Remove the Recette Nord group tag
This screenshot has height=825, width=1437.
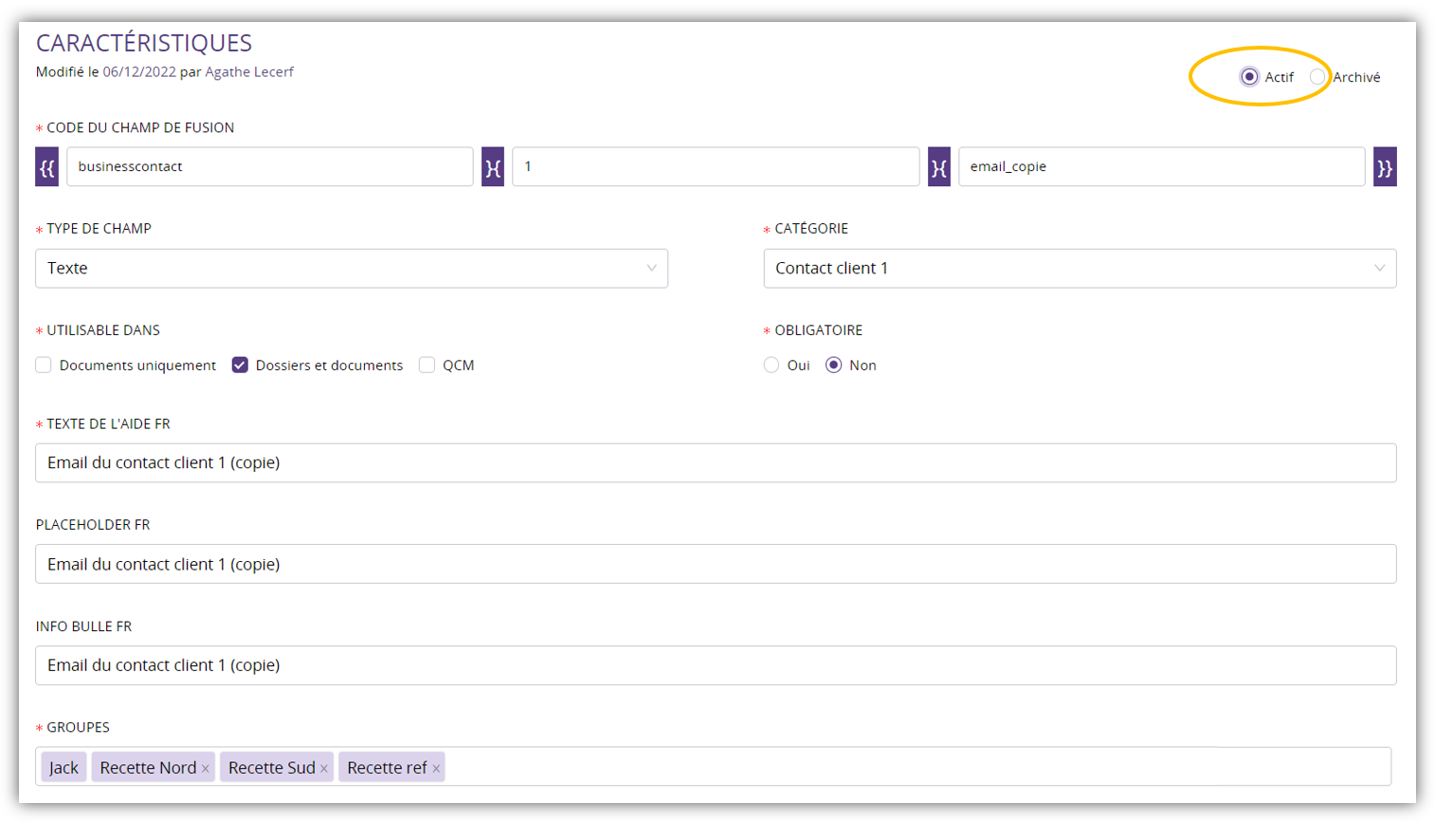(205, 769)
